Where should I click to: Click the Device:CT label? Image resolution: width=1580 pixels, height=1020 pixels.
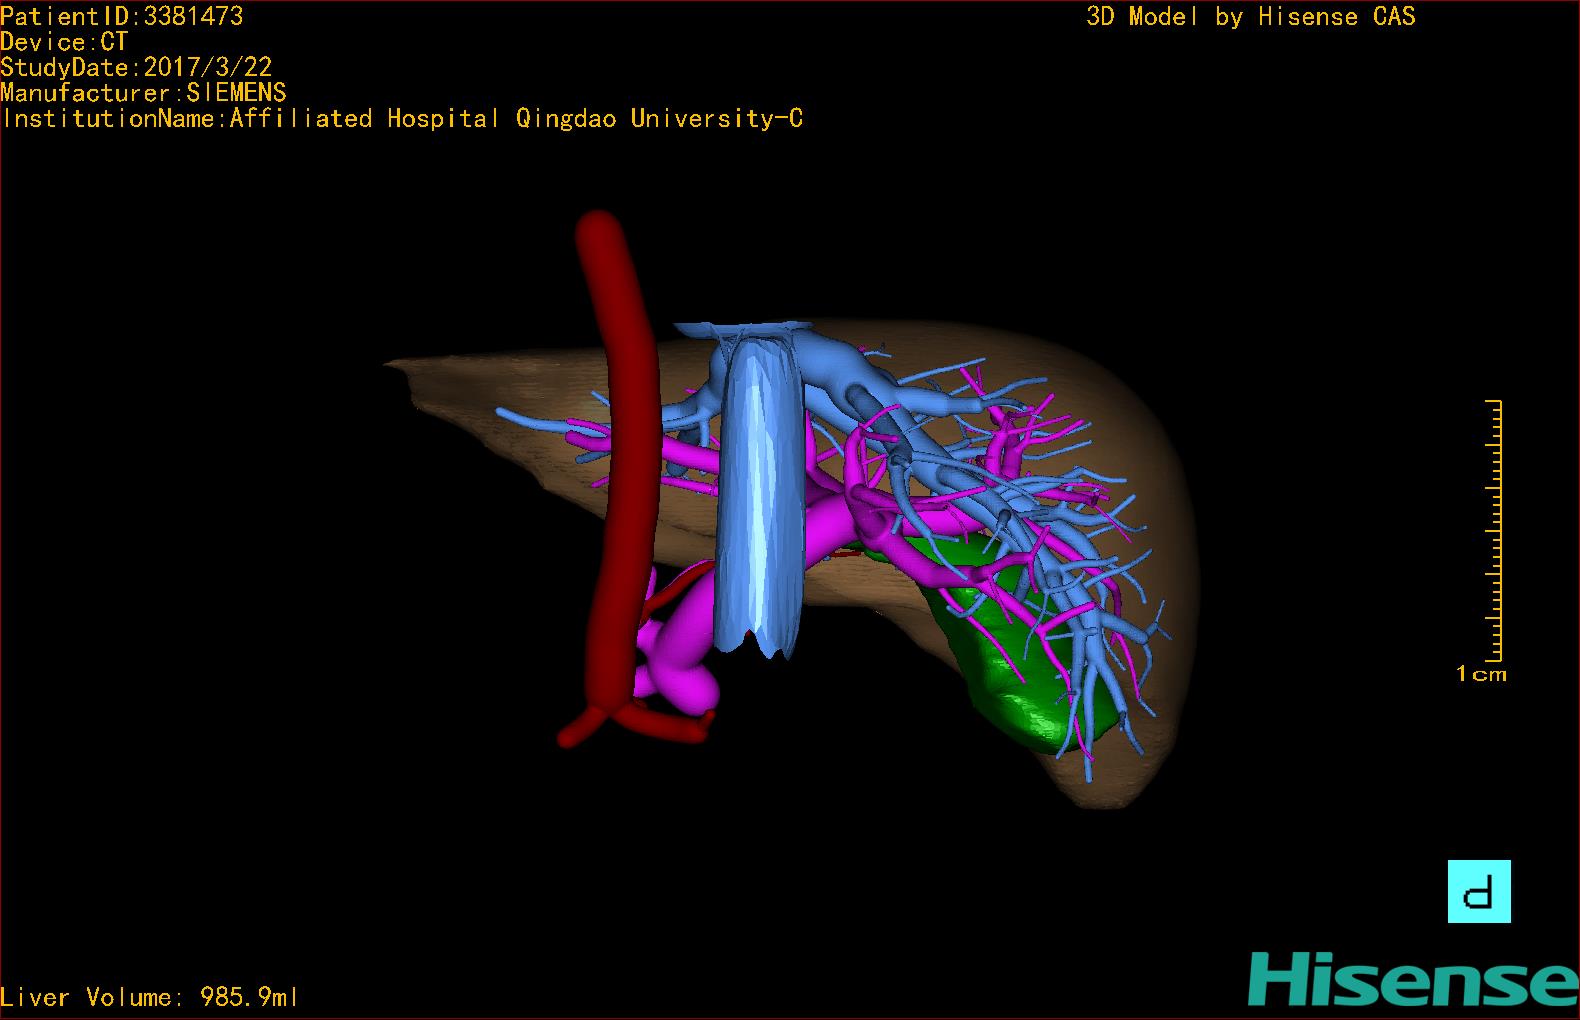point(64,42)
